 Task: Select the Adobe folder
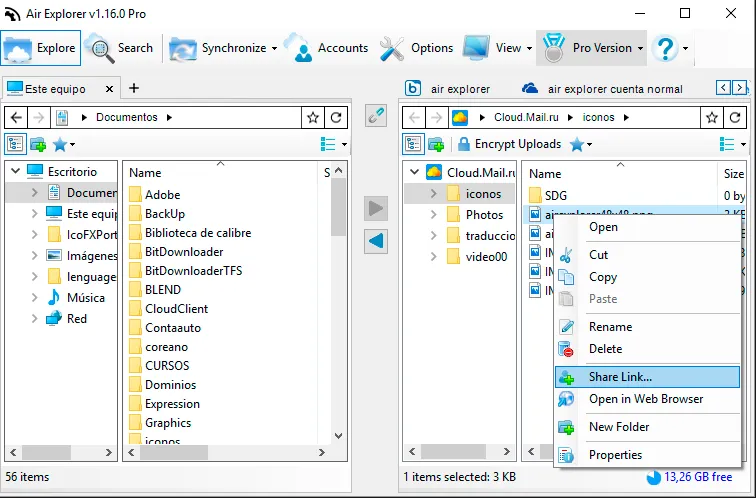(x=162, y=195)
